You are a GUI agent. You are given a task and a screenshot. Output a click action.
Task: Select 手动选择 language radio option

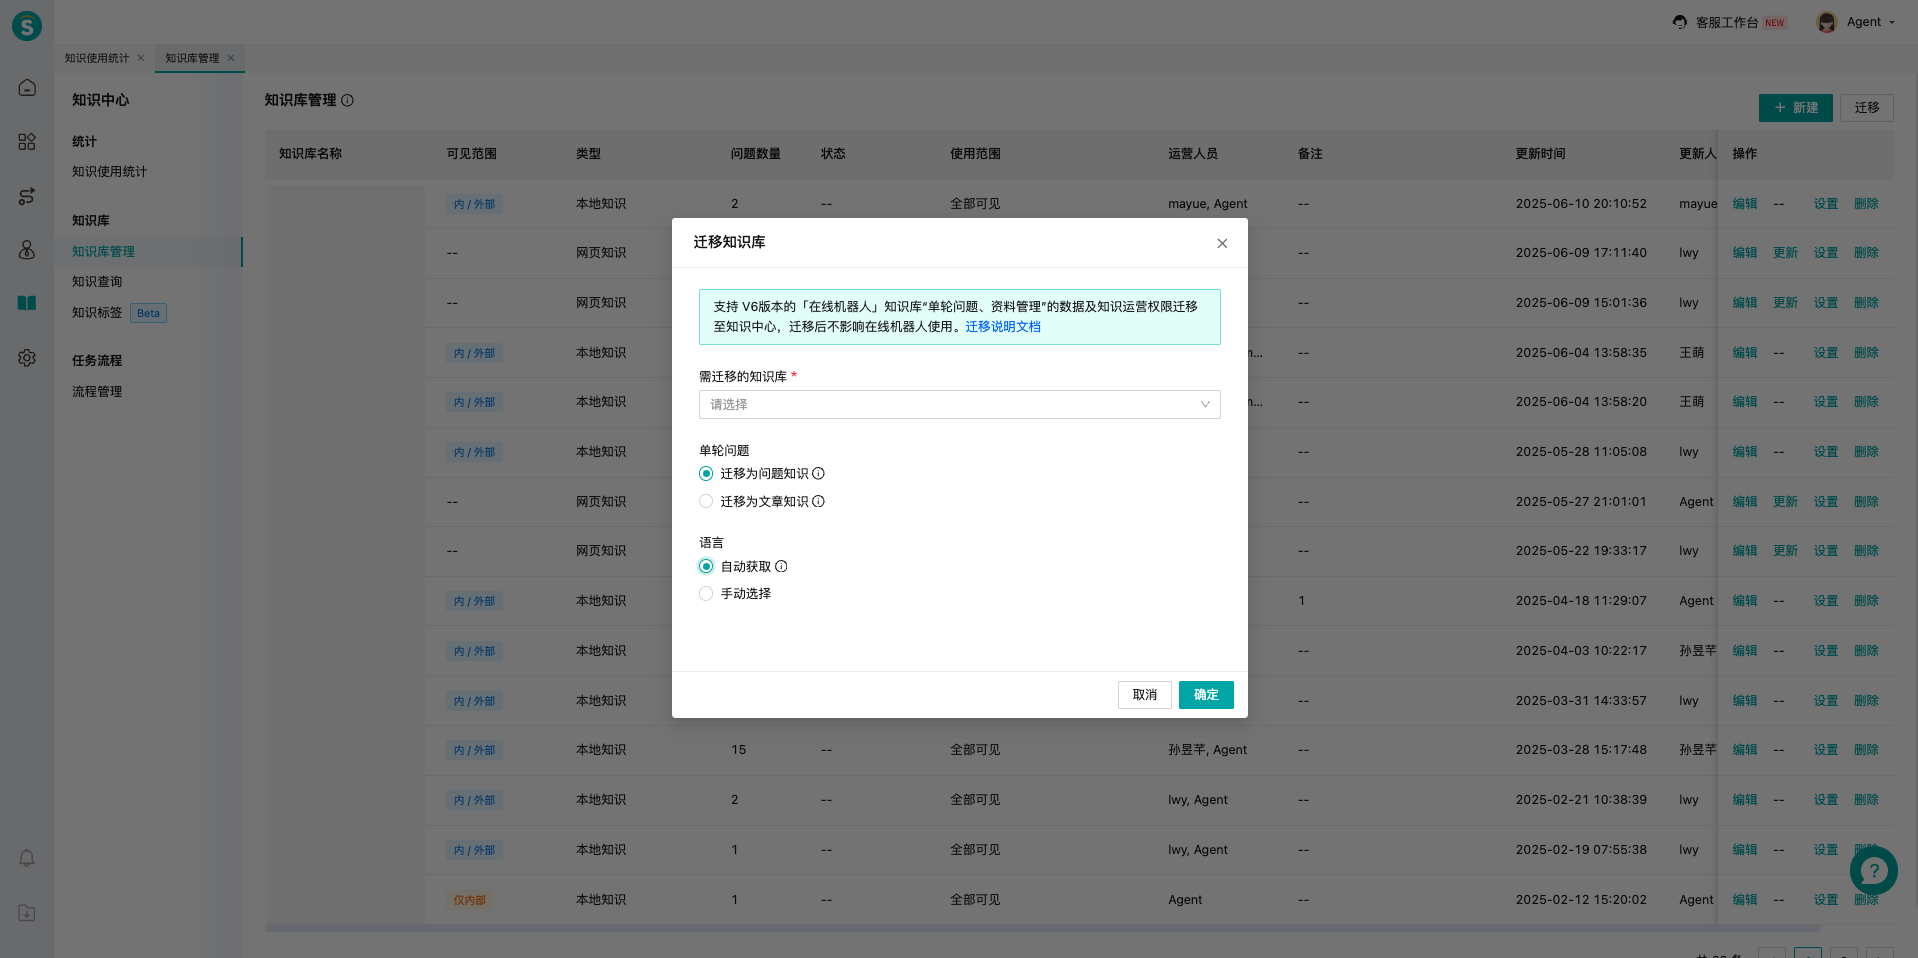[x=706, y=594]
